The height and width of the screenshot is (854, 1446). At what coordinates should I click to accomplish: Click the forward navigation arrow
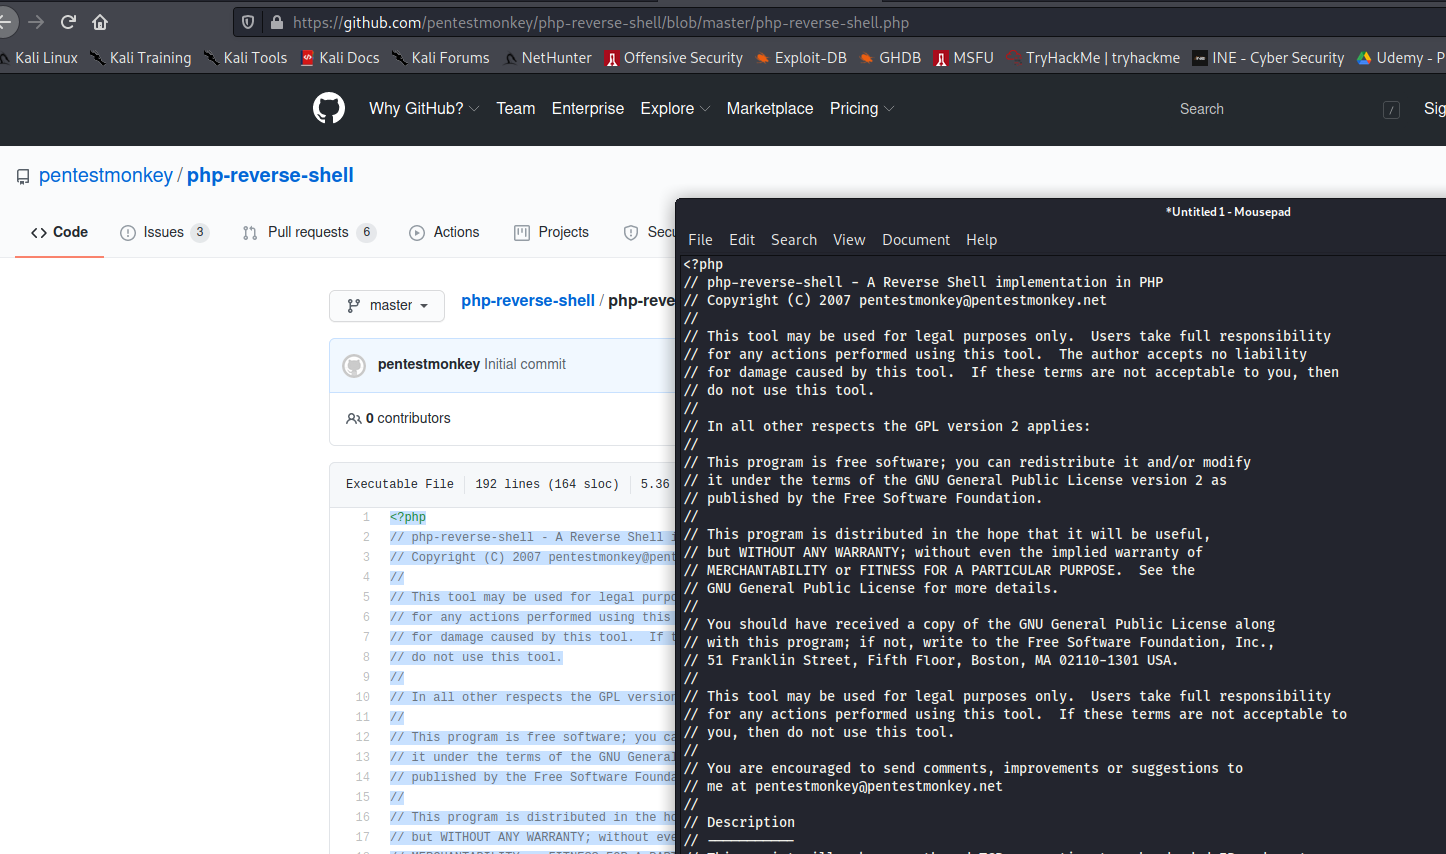click(36, 22)
